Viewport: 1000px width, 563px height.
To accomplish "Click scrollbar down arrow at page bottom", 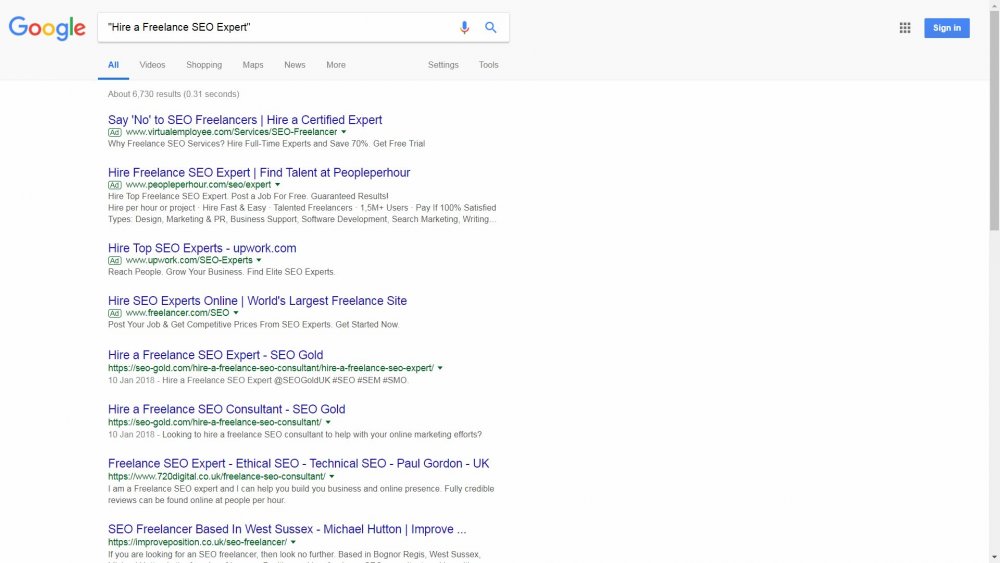I will (x=994, y=558).
